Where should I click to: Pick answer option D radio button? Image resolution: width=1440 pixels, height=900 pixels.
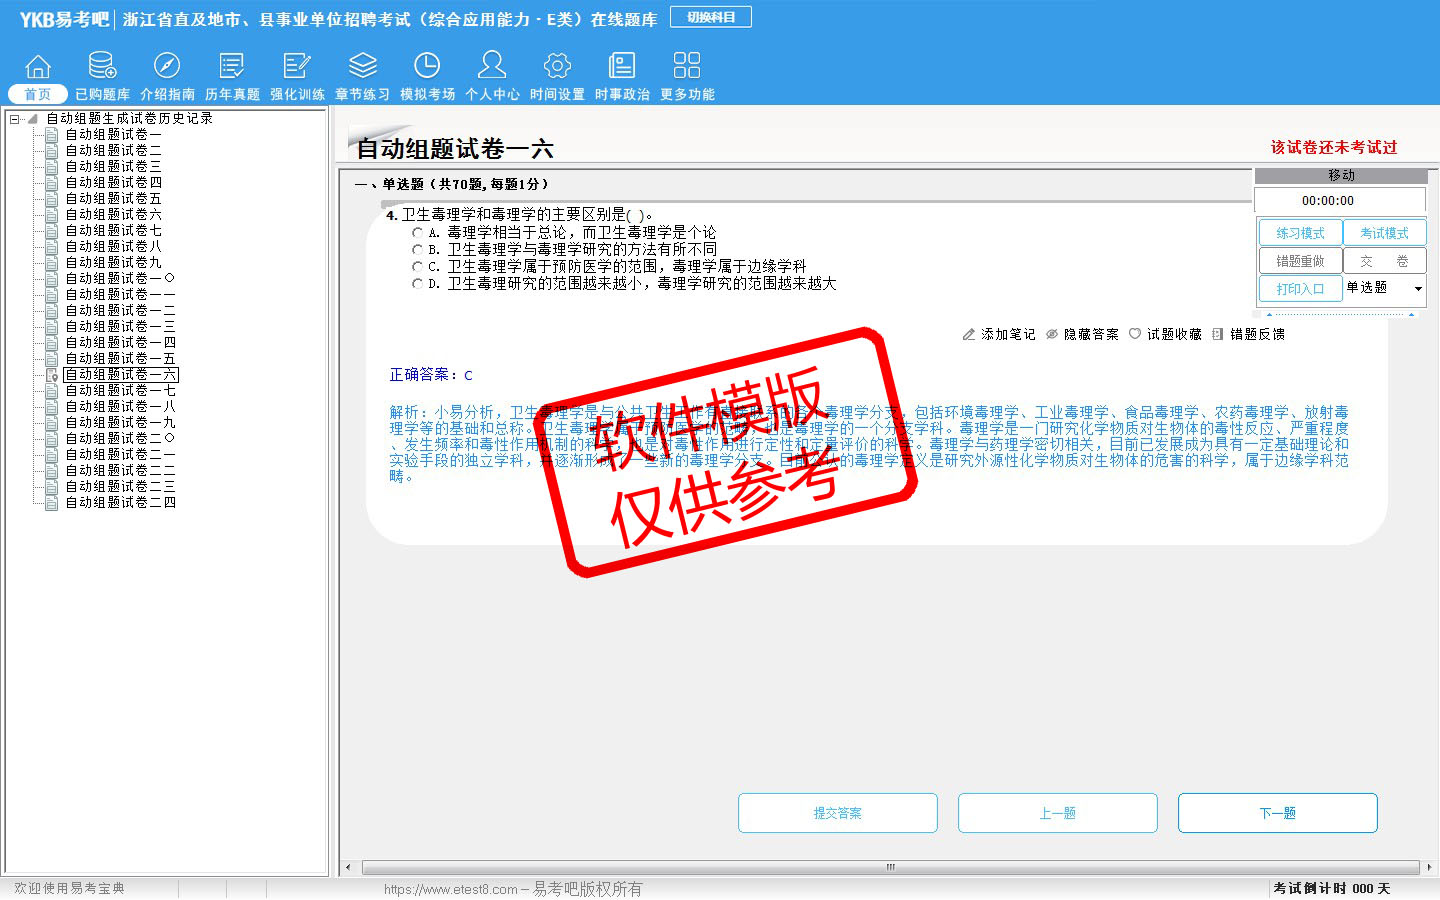tap(418, 283)
